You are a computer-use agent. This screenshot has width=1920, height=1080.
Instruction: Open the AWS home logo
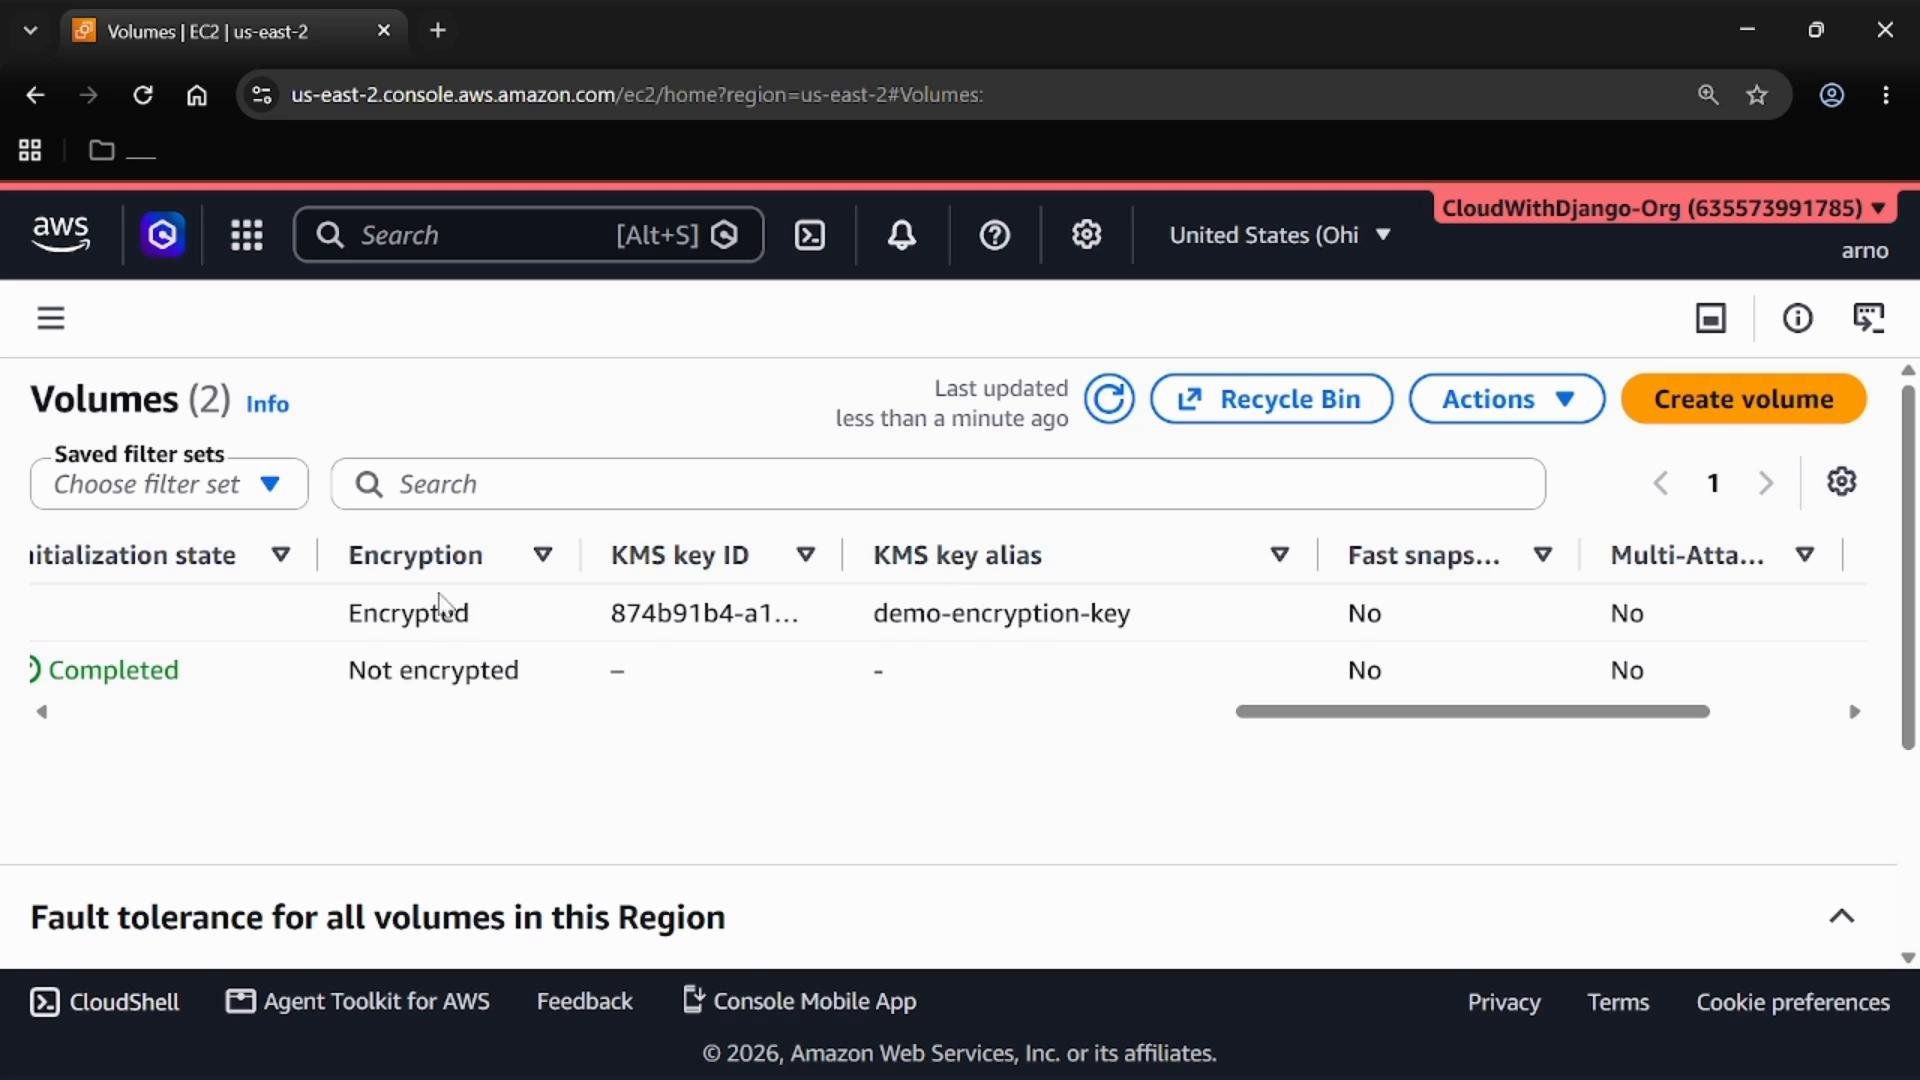tap(61, 235)
